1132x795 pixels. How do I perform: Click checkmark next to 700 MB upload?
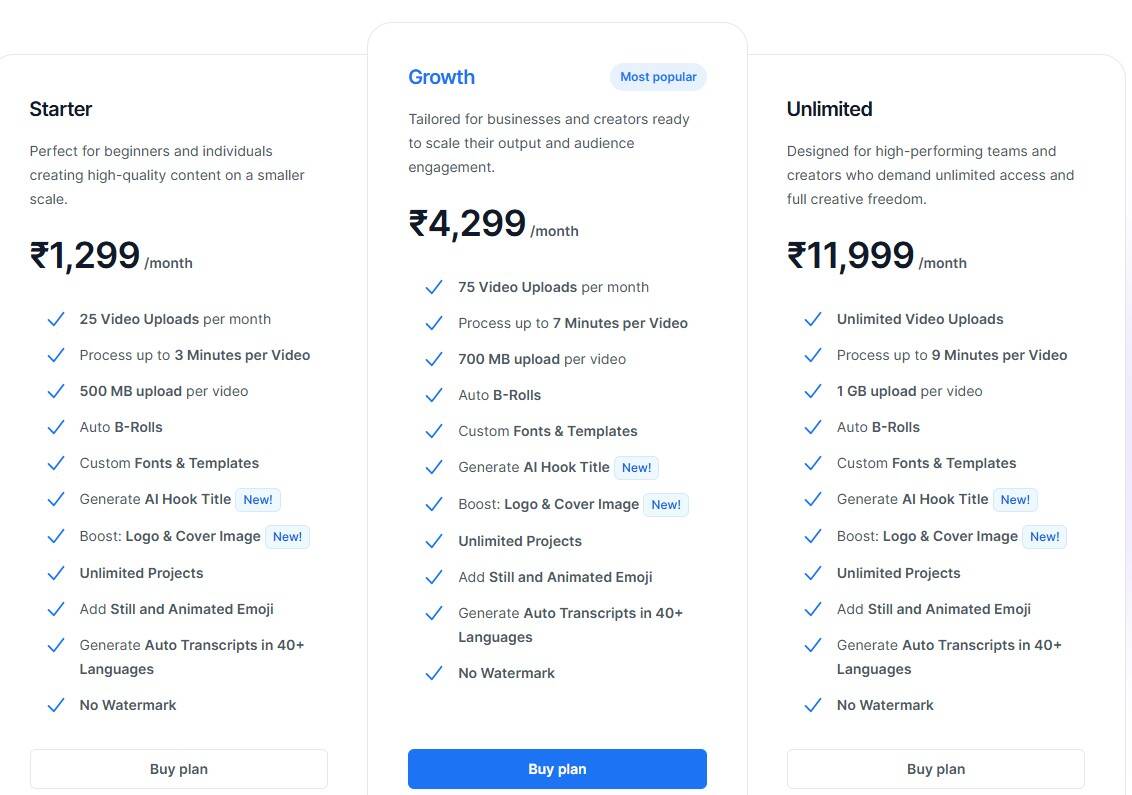click(x=434, y=360)
